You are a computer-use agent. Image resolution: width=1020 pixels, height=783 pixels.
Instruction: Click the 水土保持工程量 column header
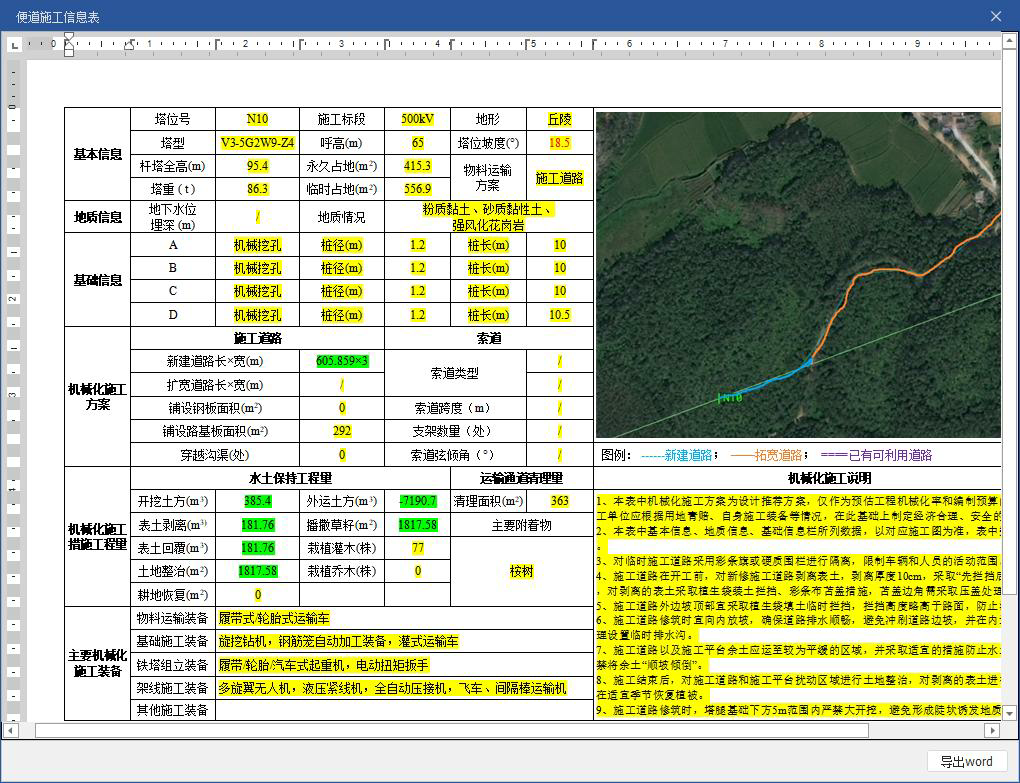290,478
